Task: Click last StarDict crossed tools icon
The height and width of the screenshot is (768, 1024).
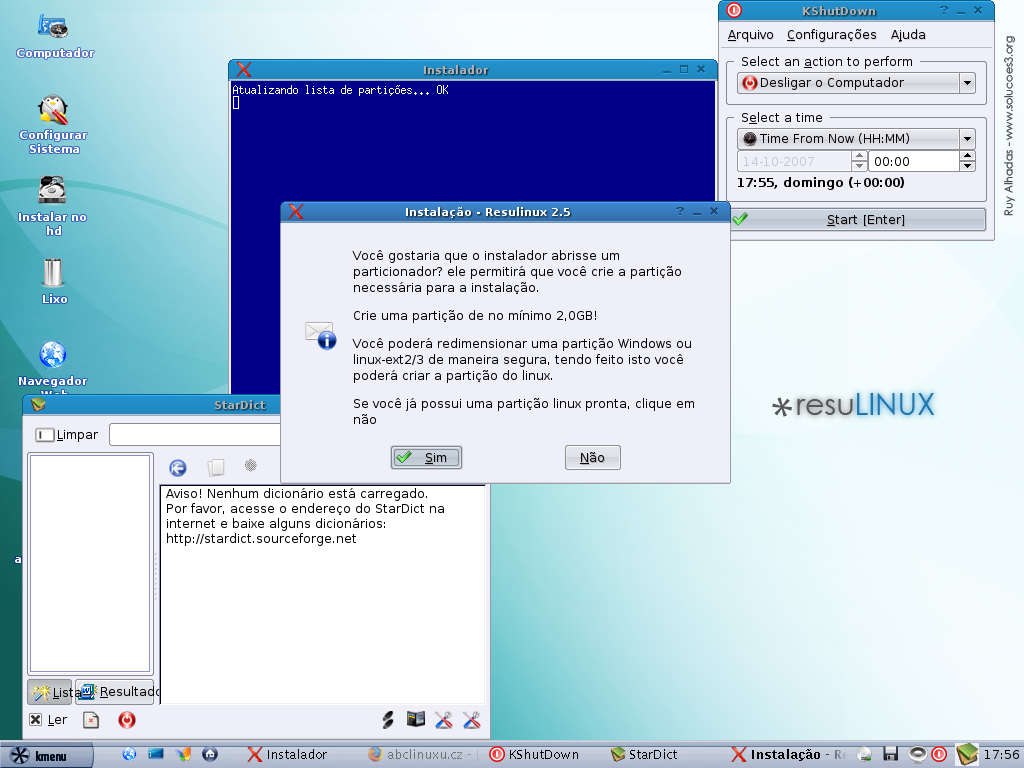Action: (472, 720)
